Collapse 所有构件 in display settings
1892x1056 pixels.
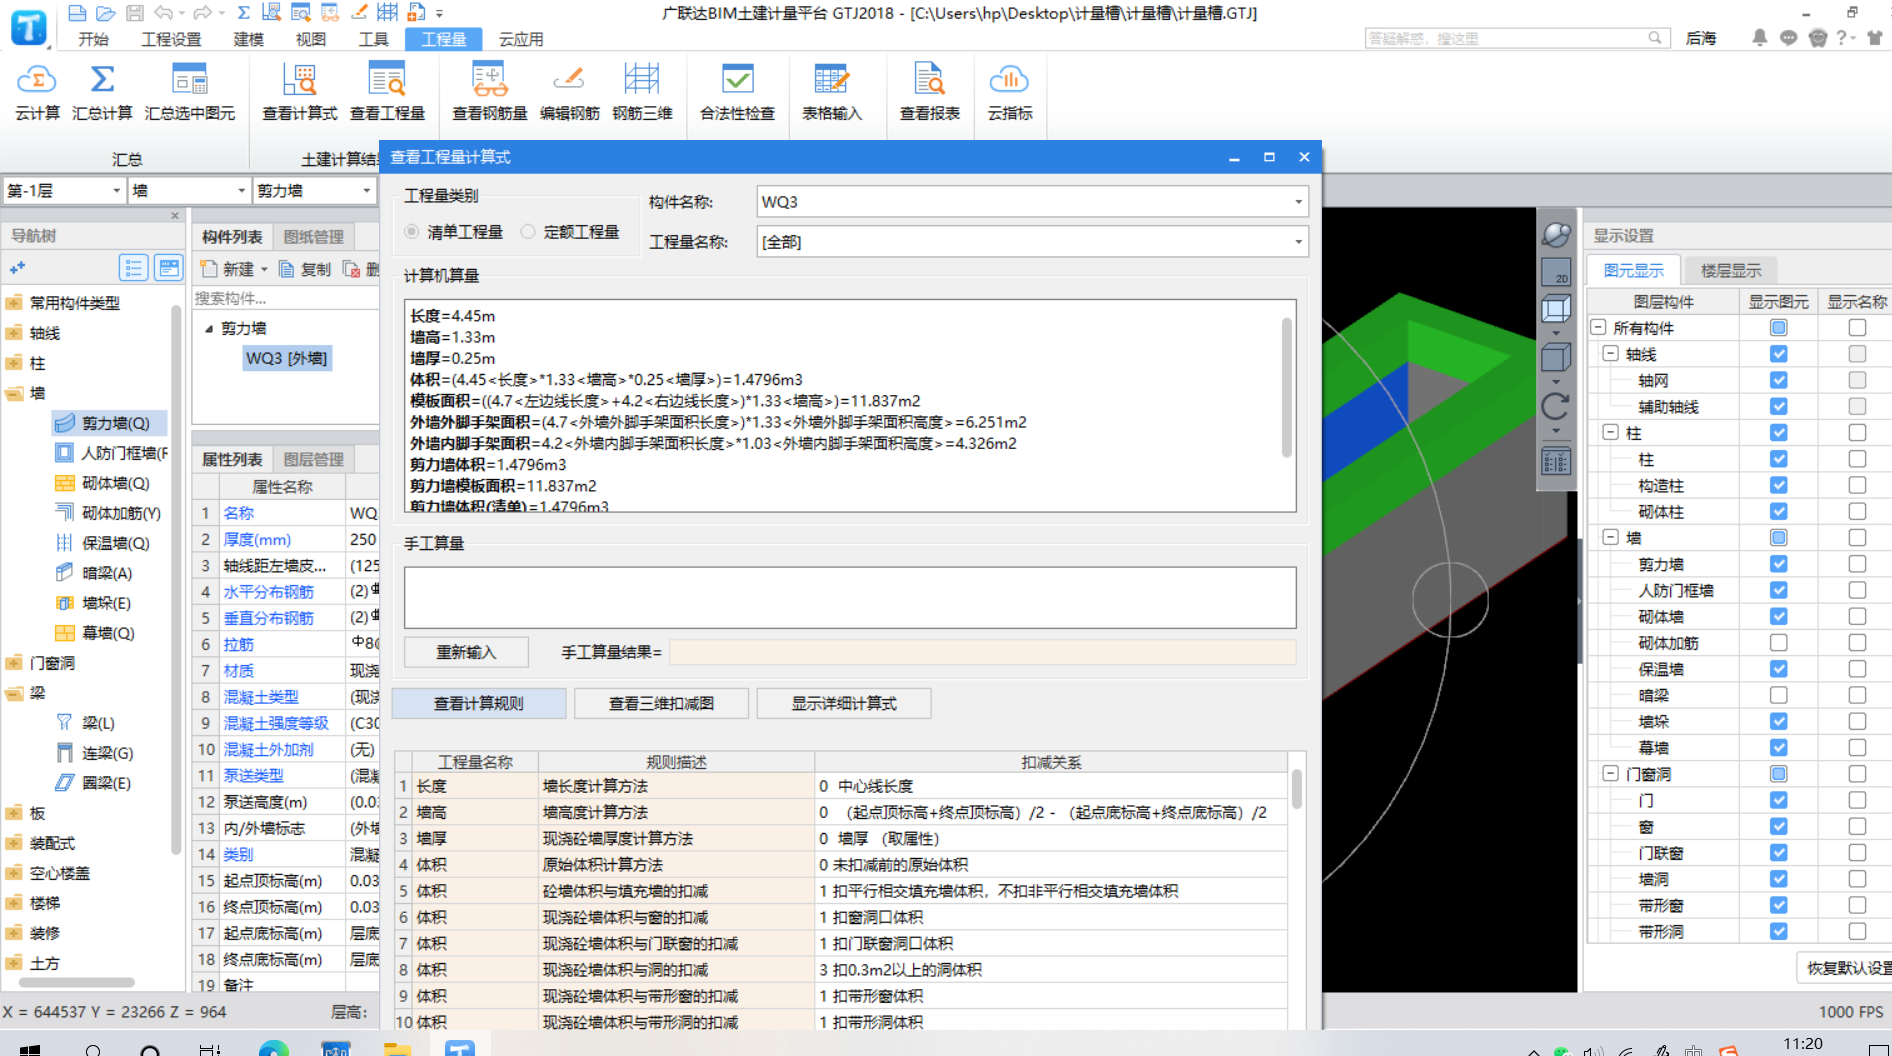tap(1598, 327)
